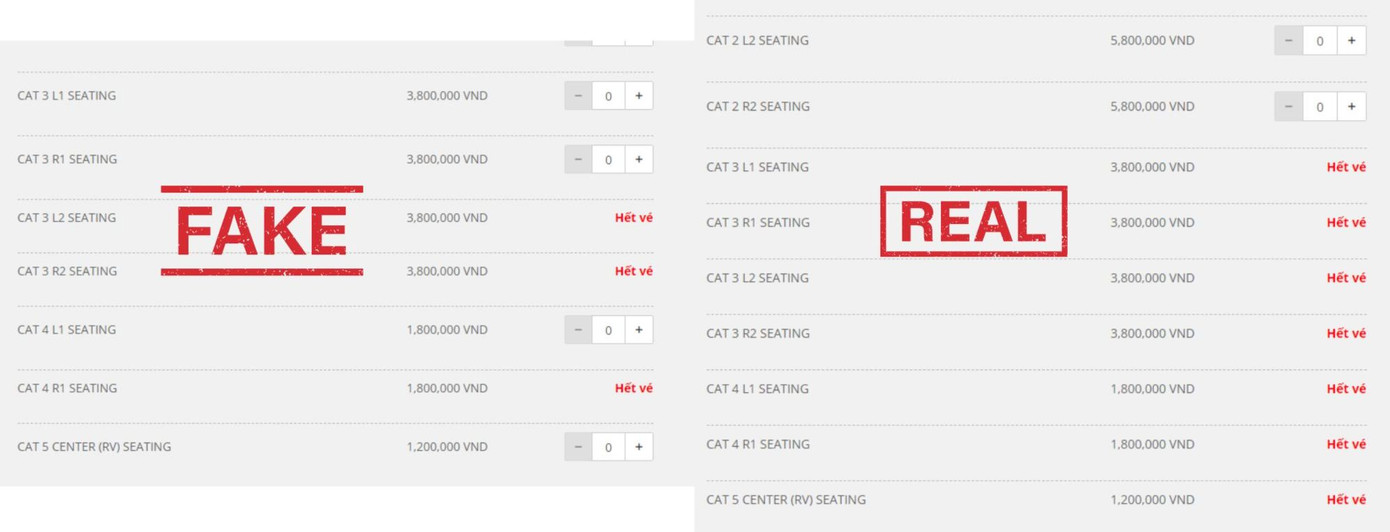Image resolution: width=1390 pixels, height=532 pixels.
Task: Click minus for CAT 4 L1 seating
Action: click(x=578, y=330)
